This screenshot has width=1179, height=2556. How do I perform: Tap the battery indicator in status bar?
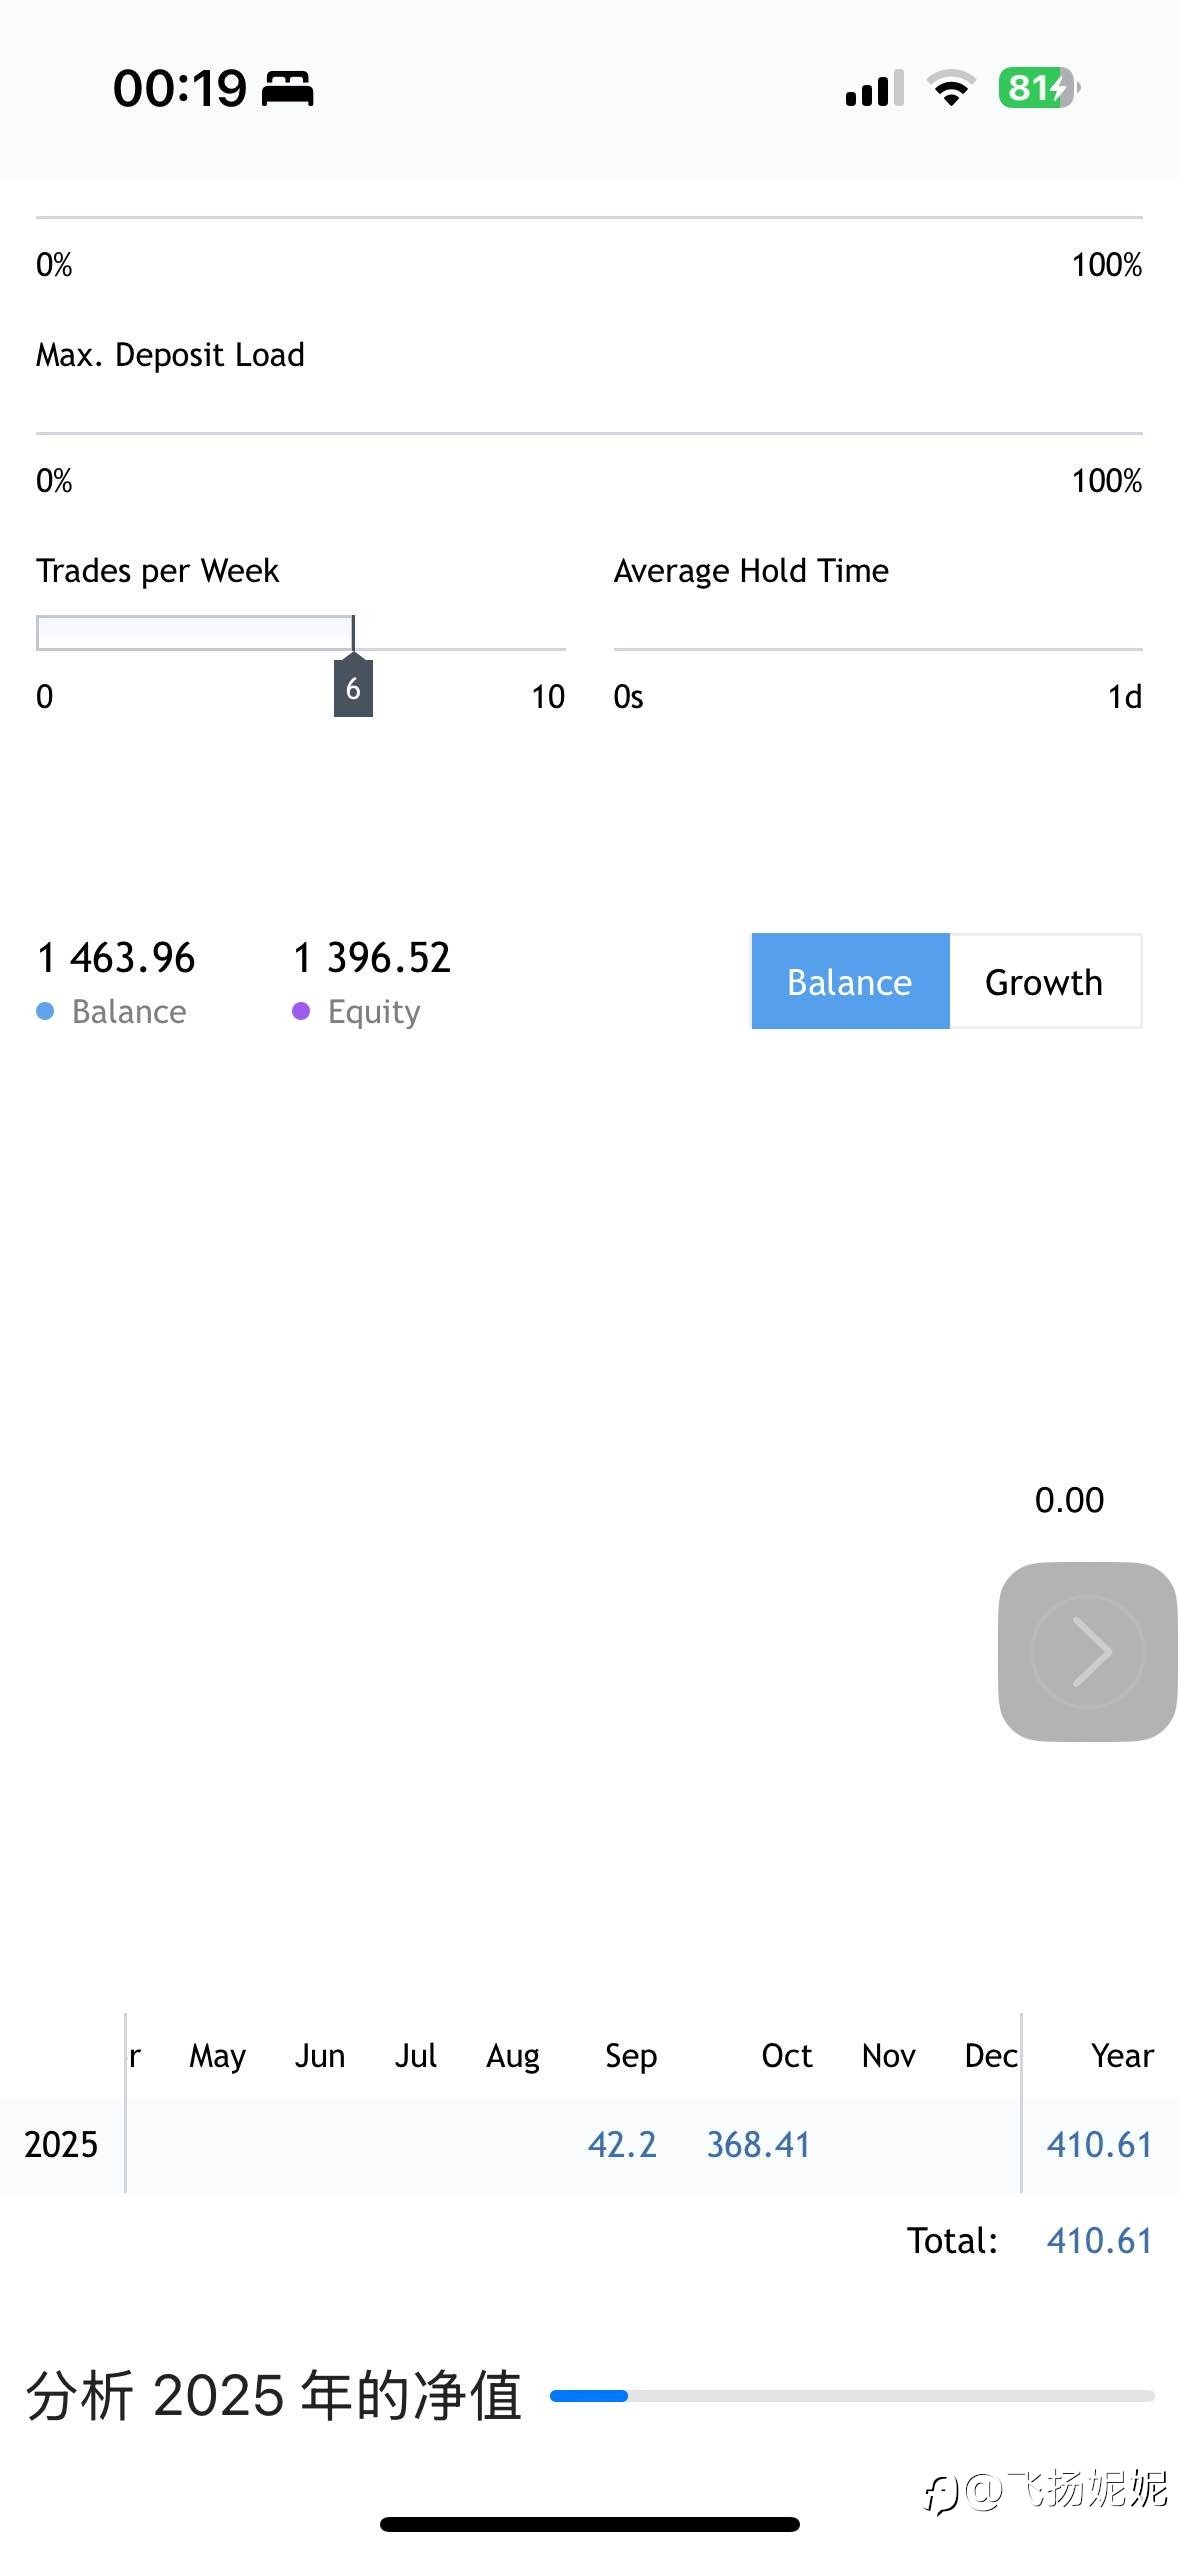(1038, 88)
